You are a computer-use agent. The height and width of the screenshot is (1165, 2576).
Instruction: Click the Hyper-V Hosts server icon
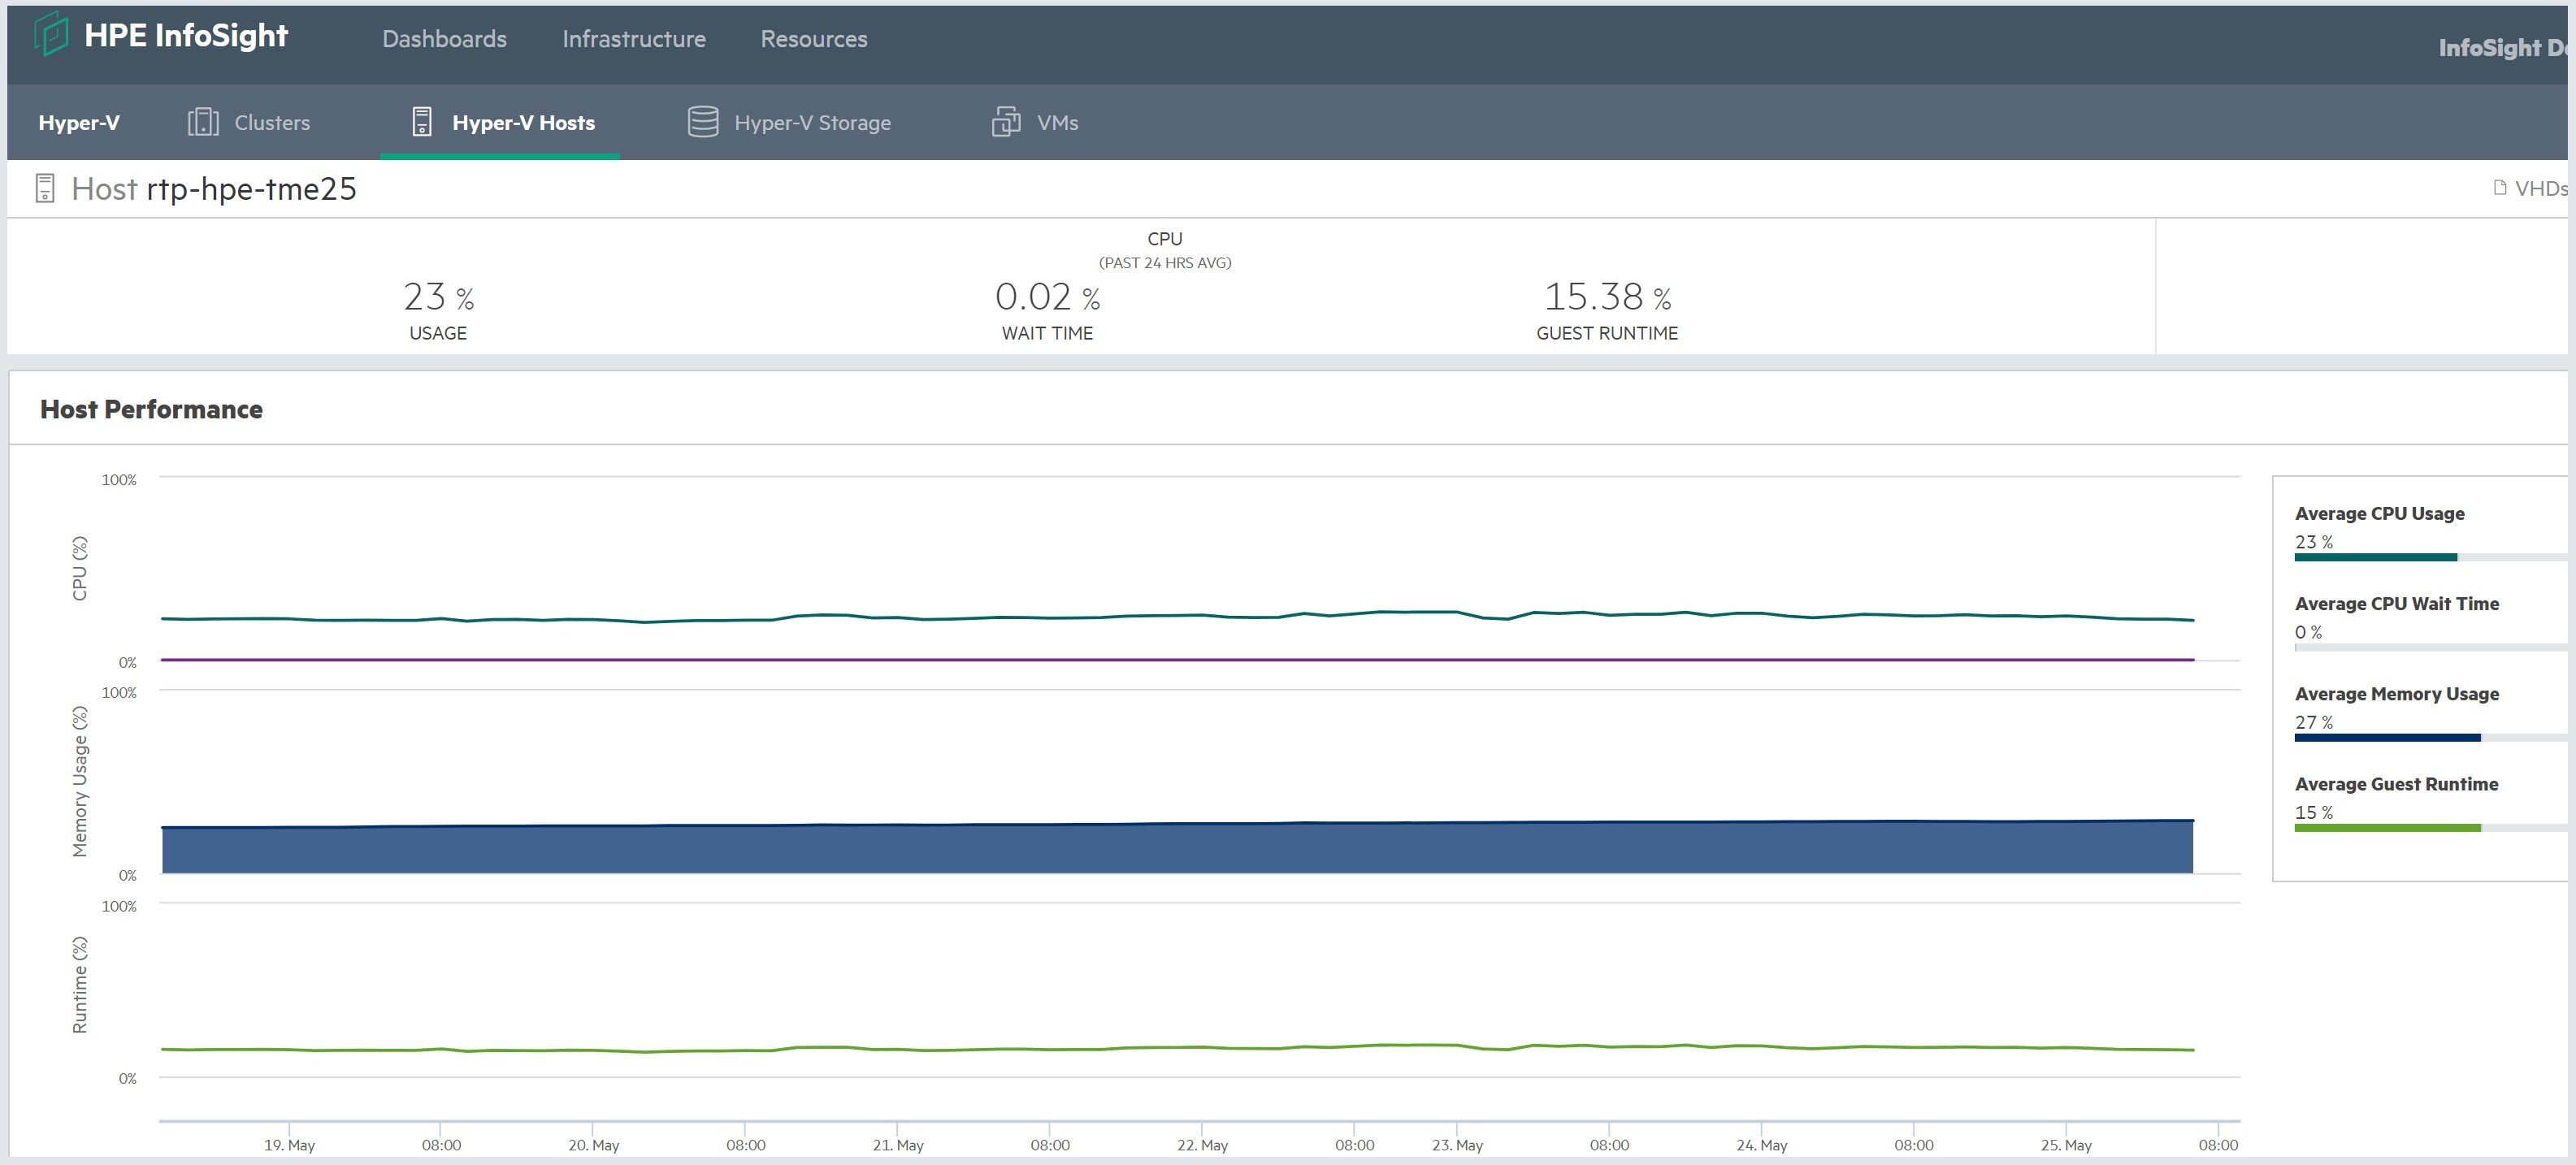pyautogui.click(x=422, y=122)
